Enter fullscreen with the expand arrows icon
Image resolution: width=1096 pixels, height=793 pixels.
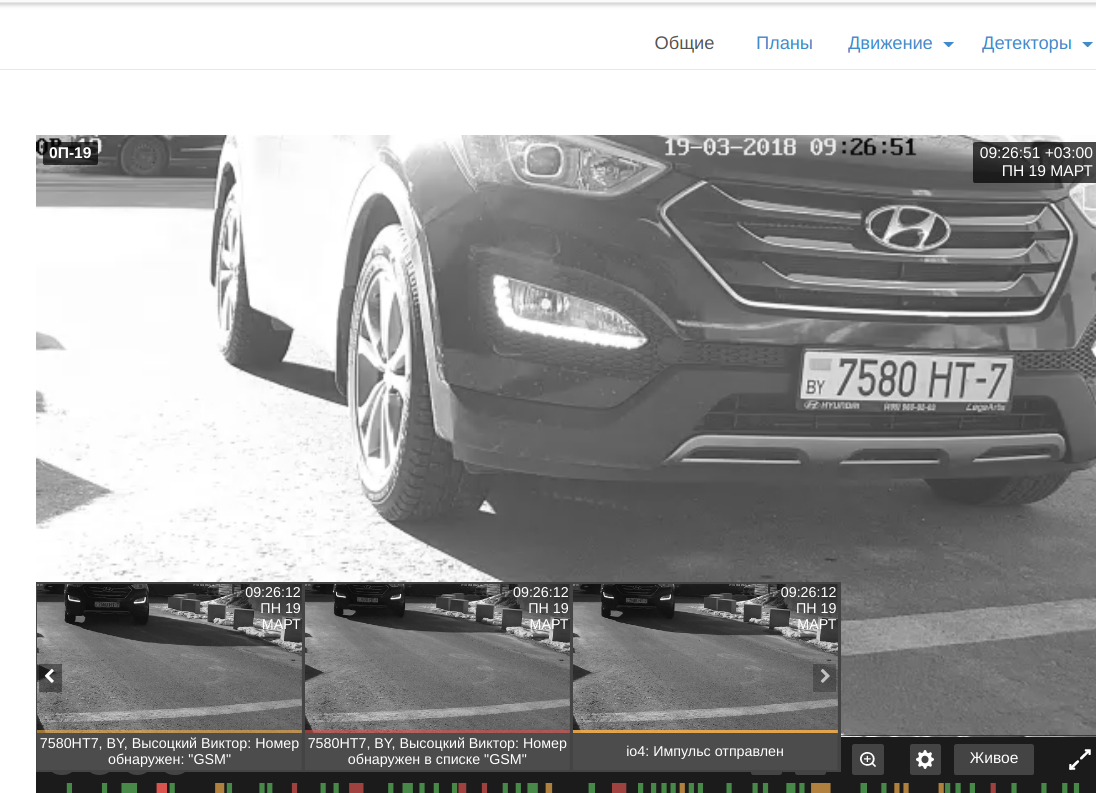(1079, 760)
